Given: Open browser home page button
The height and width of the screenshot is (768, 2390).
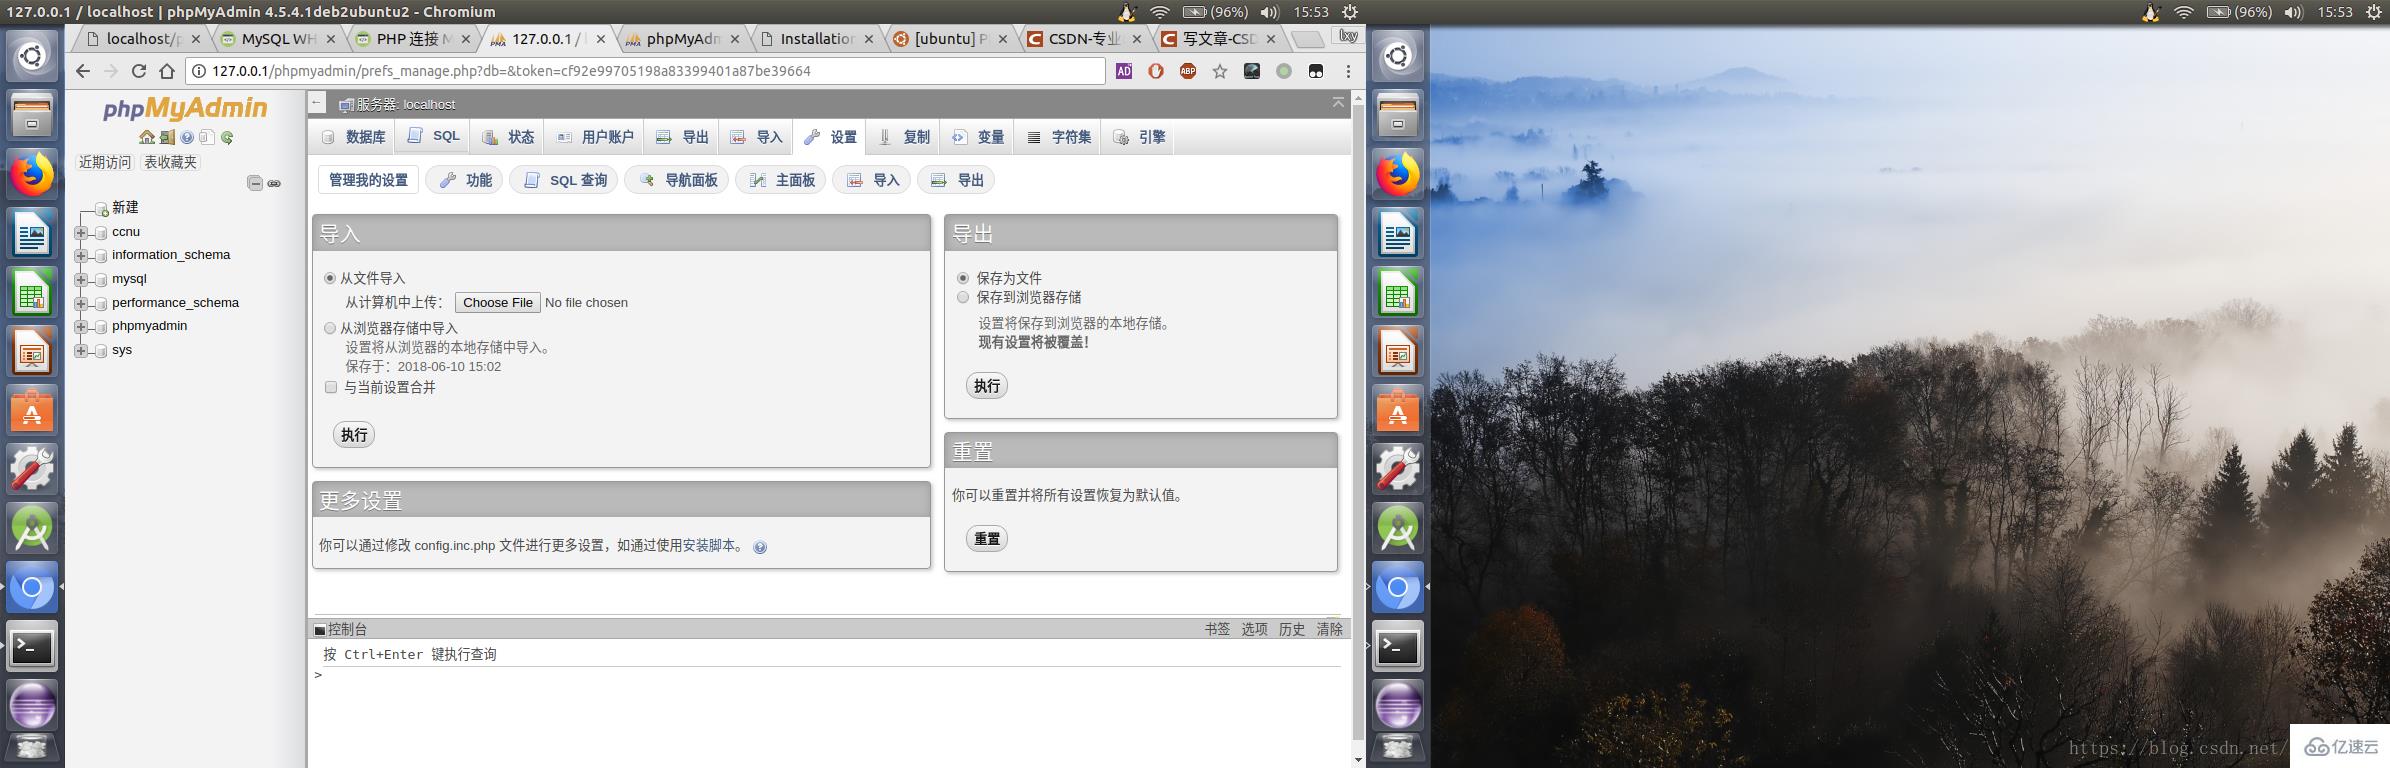Looking at the screenshot, I should 167,71.
